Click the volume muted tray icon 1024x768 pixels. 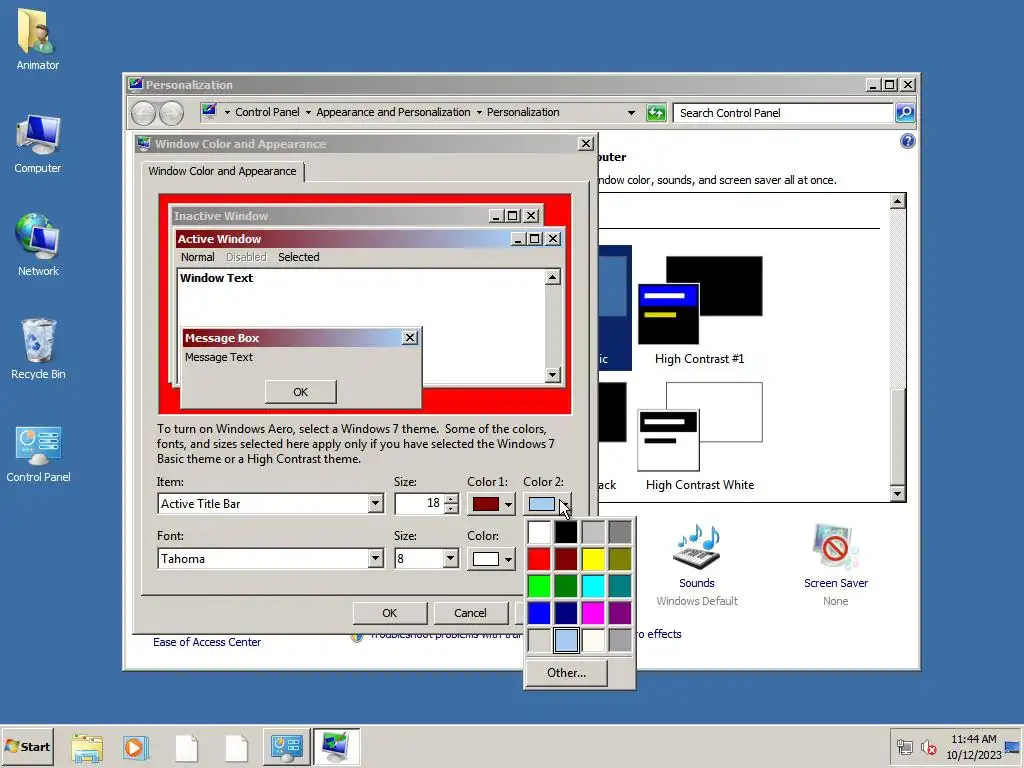coord(928,747)
